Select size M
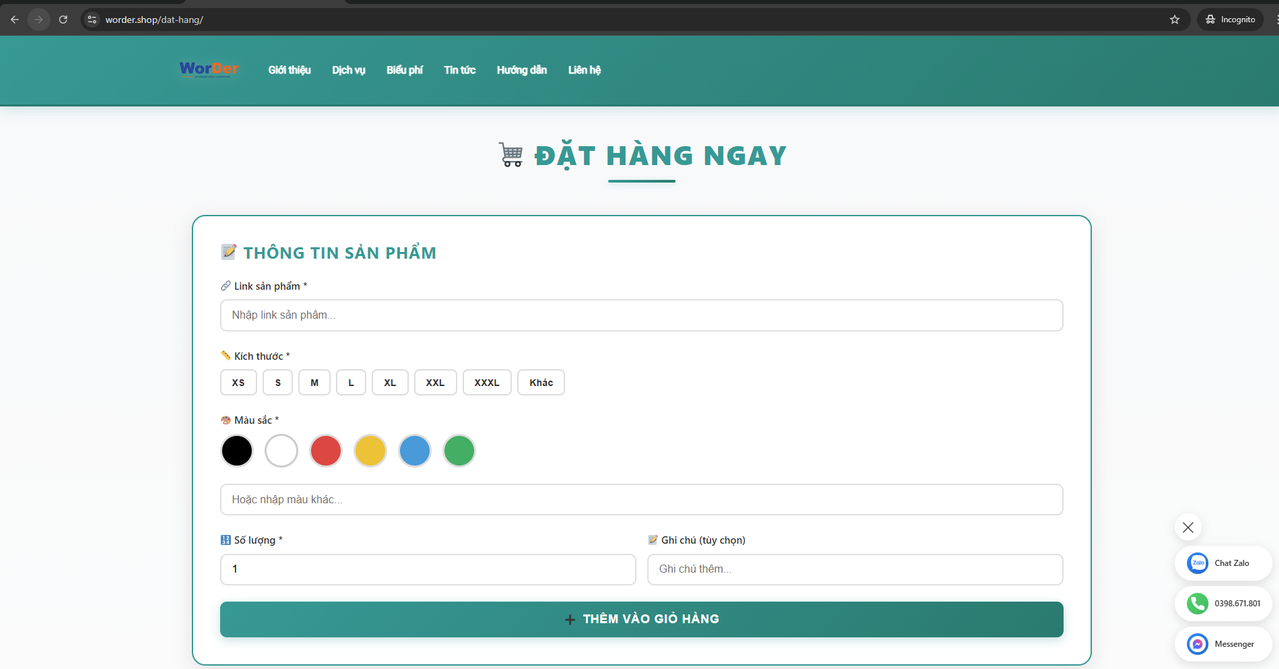This screenshot has height=669, width=1279. coord(314,383)
